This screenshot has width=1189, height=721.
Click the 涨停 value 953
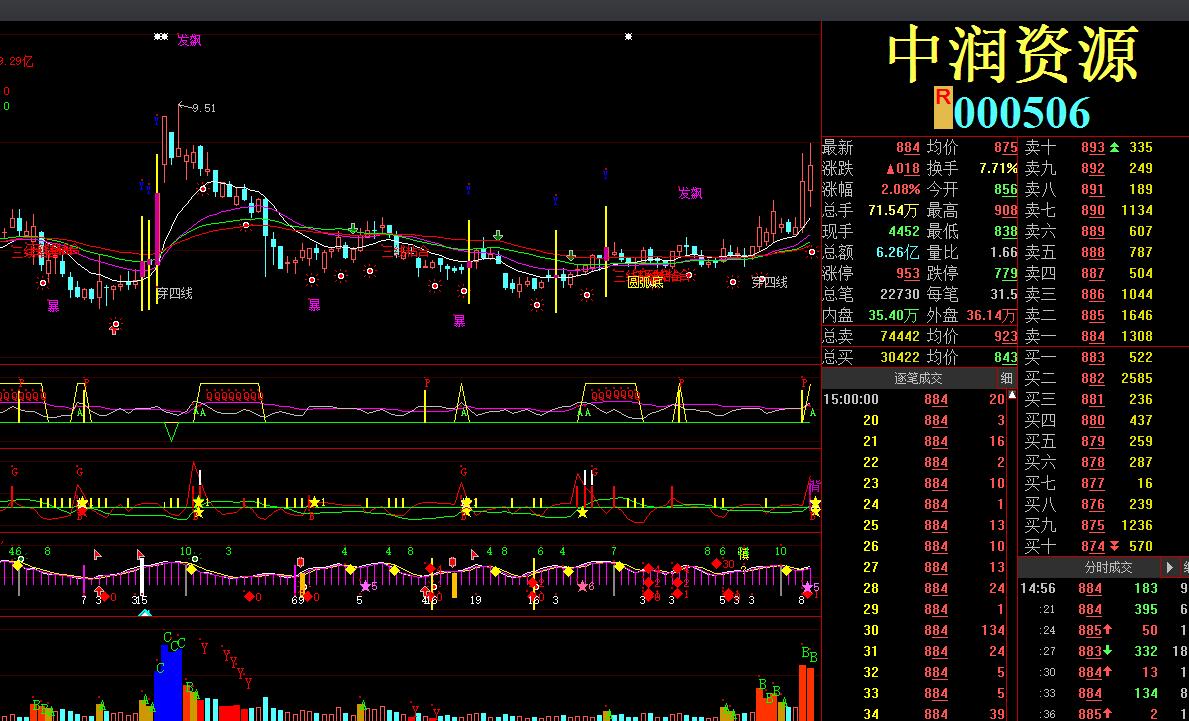908,273
